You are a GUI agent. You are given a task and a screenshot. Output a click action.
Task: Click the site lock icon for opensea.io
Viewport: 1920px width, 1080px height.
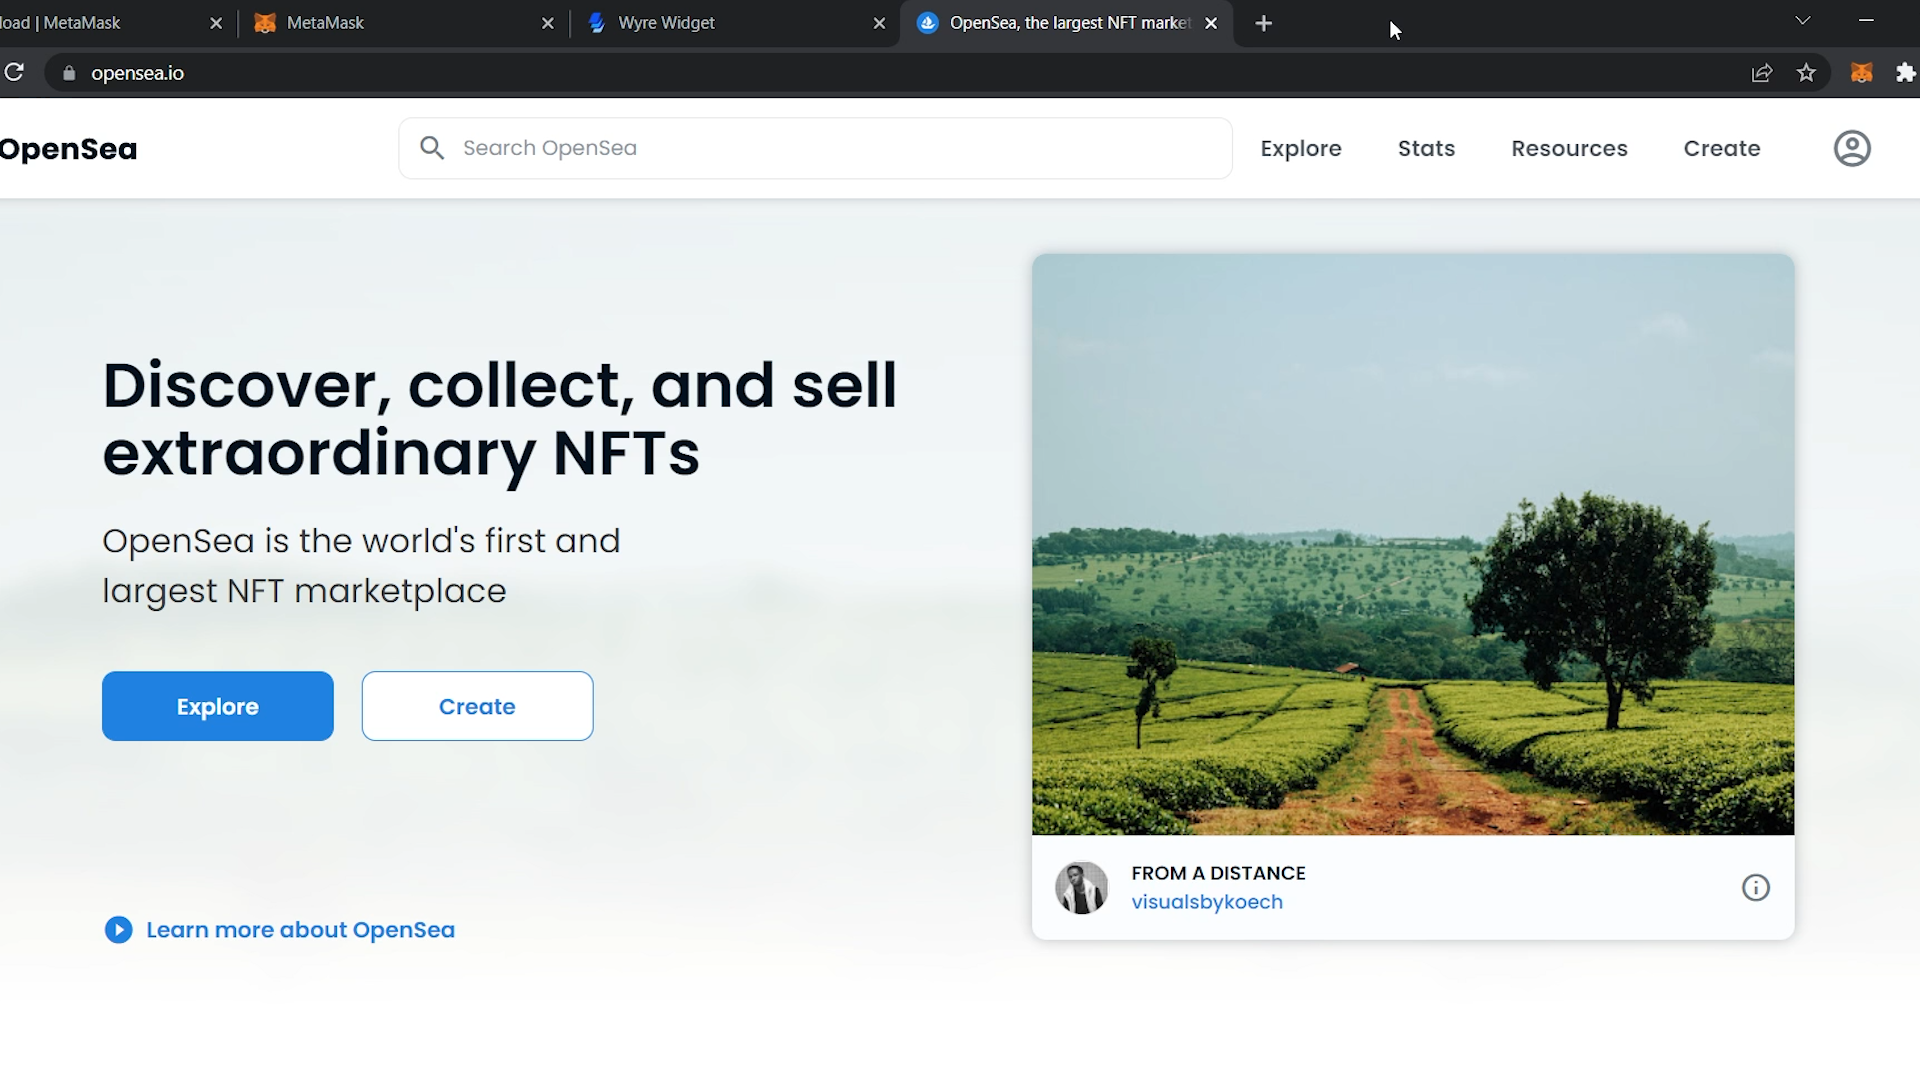point(68,72)
